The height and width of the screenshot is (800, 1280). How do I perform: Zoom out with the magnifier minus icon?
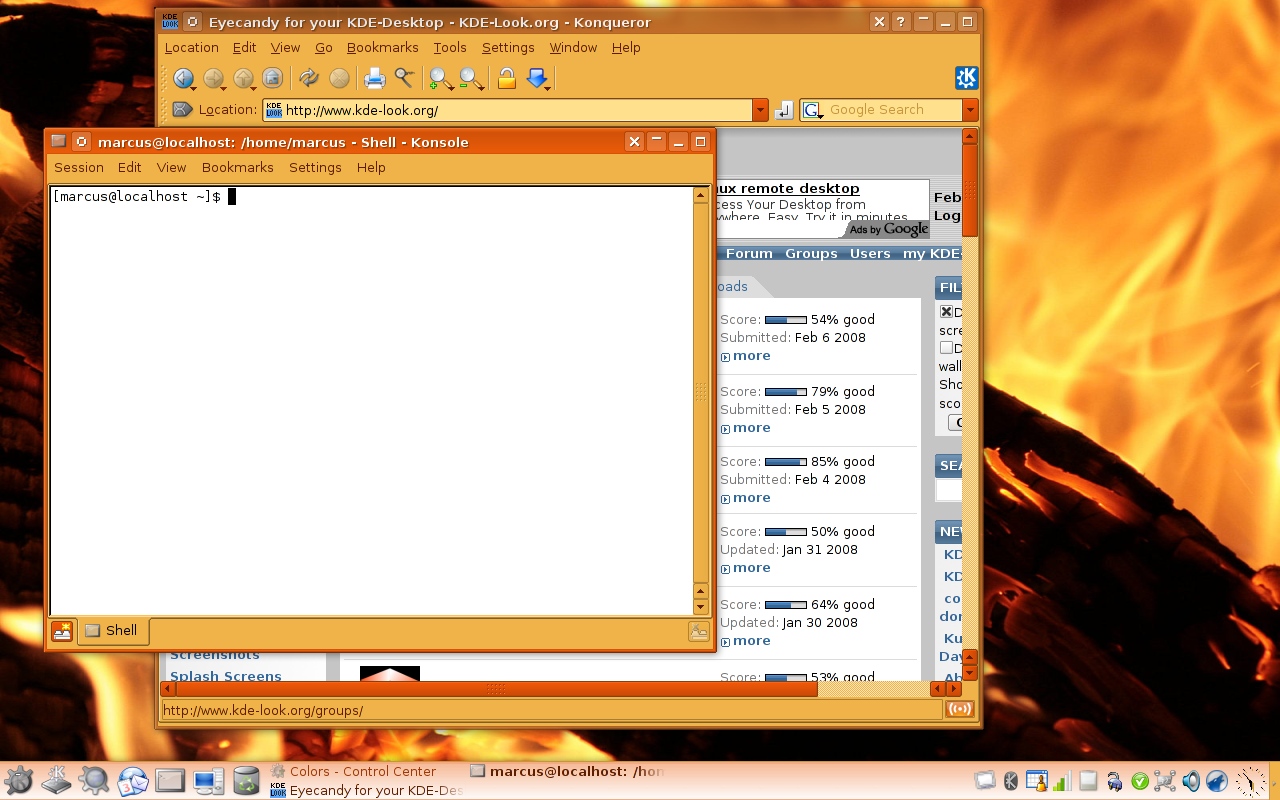(x=470, y=78)
